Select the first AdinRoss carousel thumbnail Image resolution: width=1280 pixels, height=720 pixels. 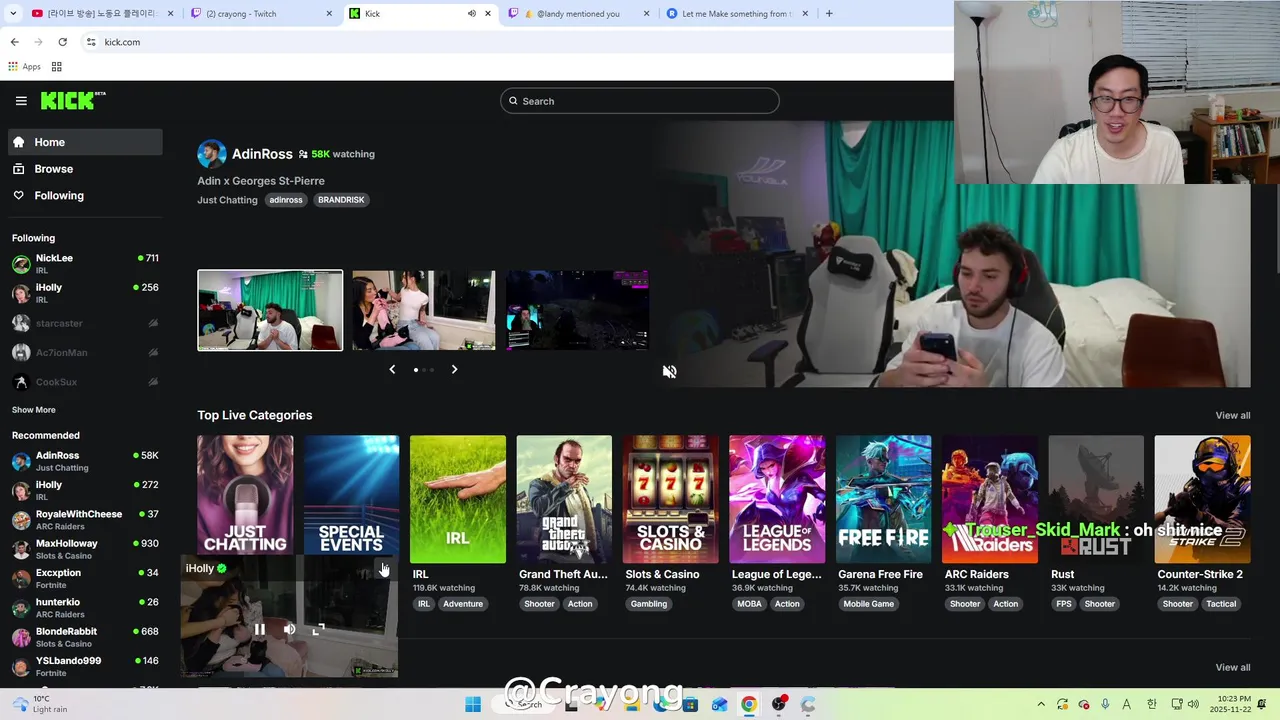pos(270,310)
